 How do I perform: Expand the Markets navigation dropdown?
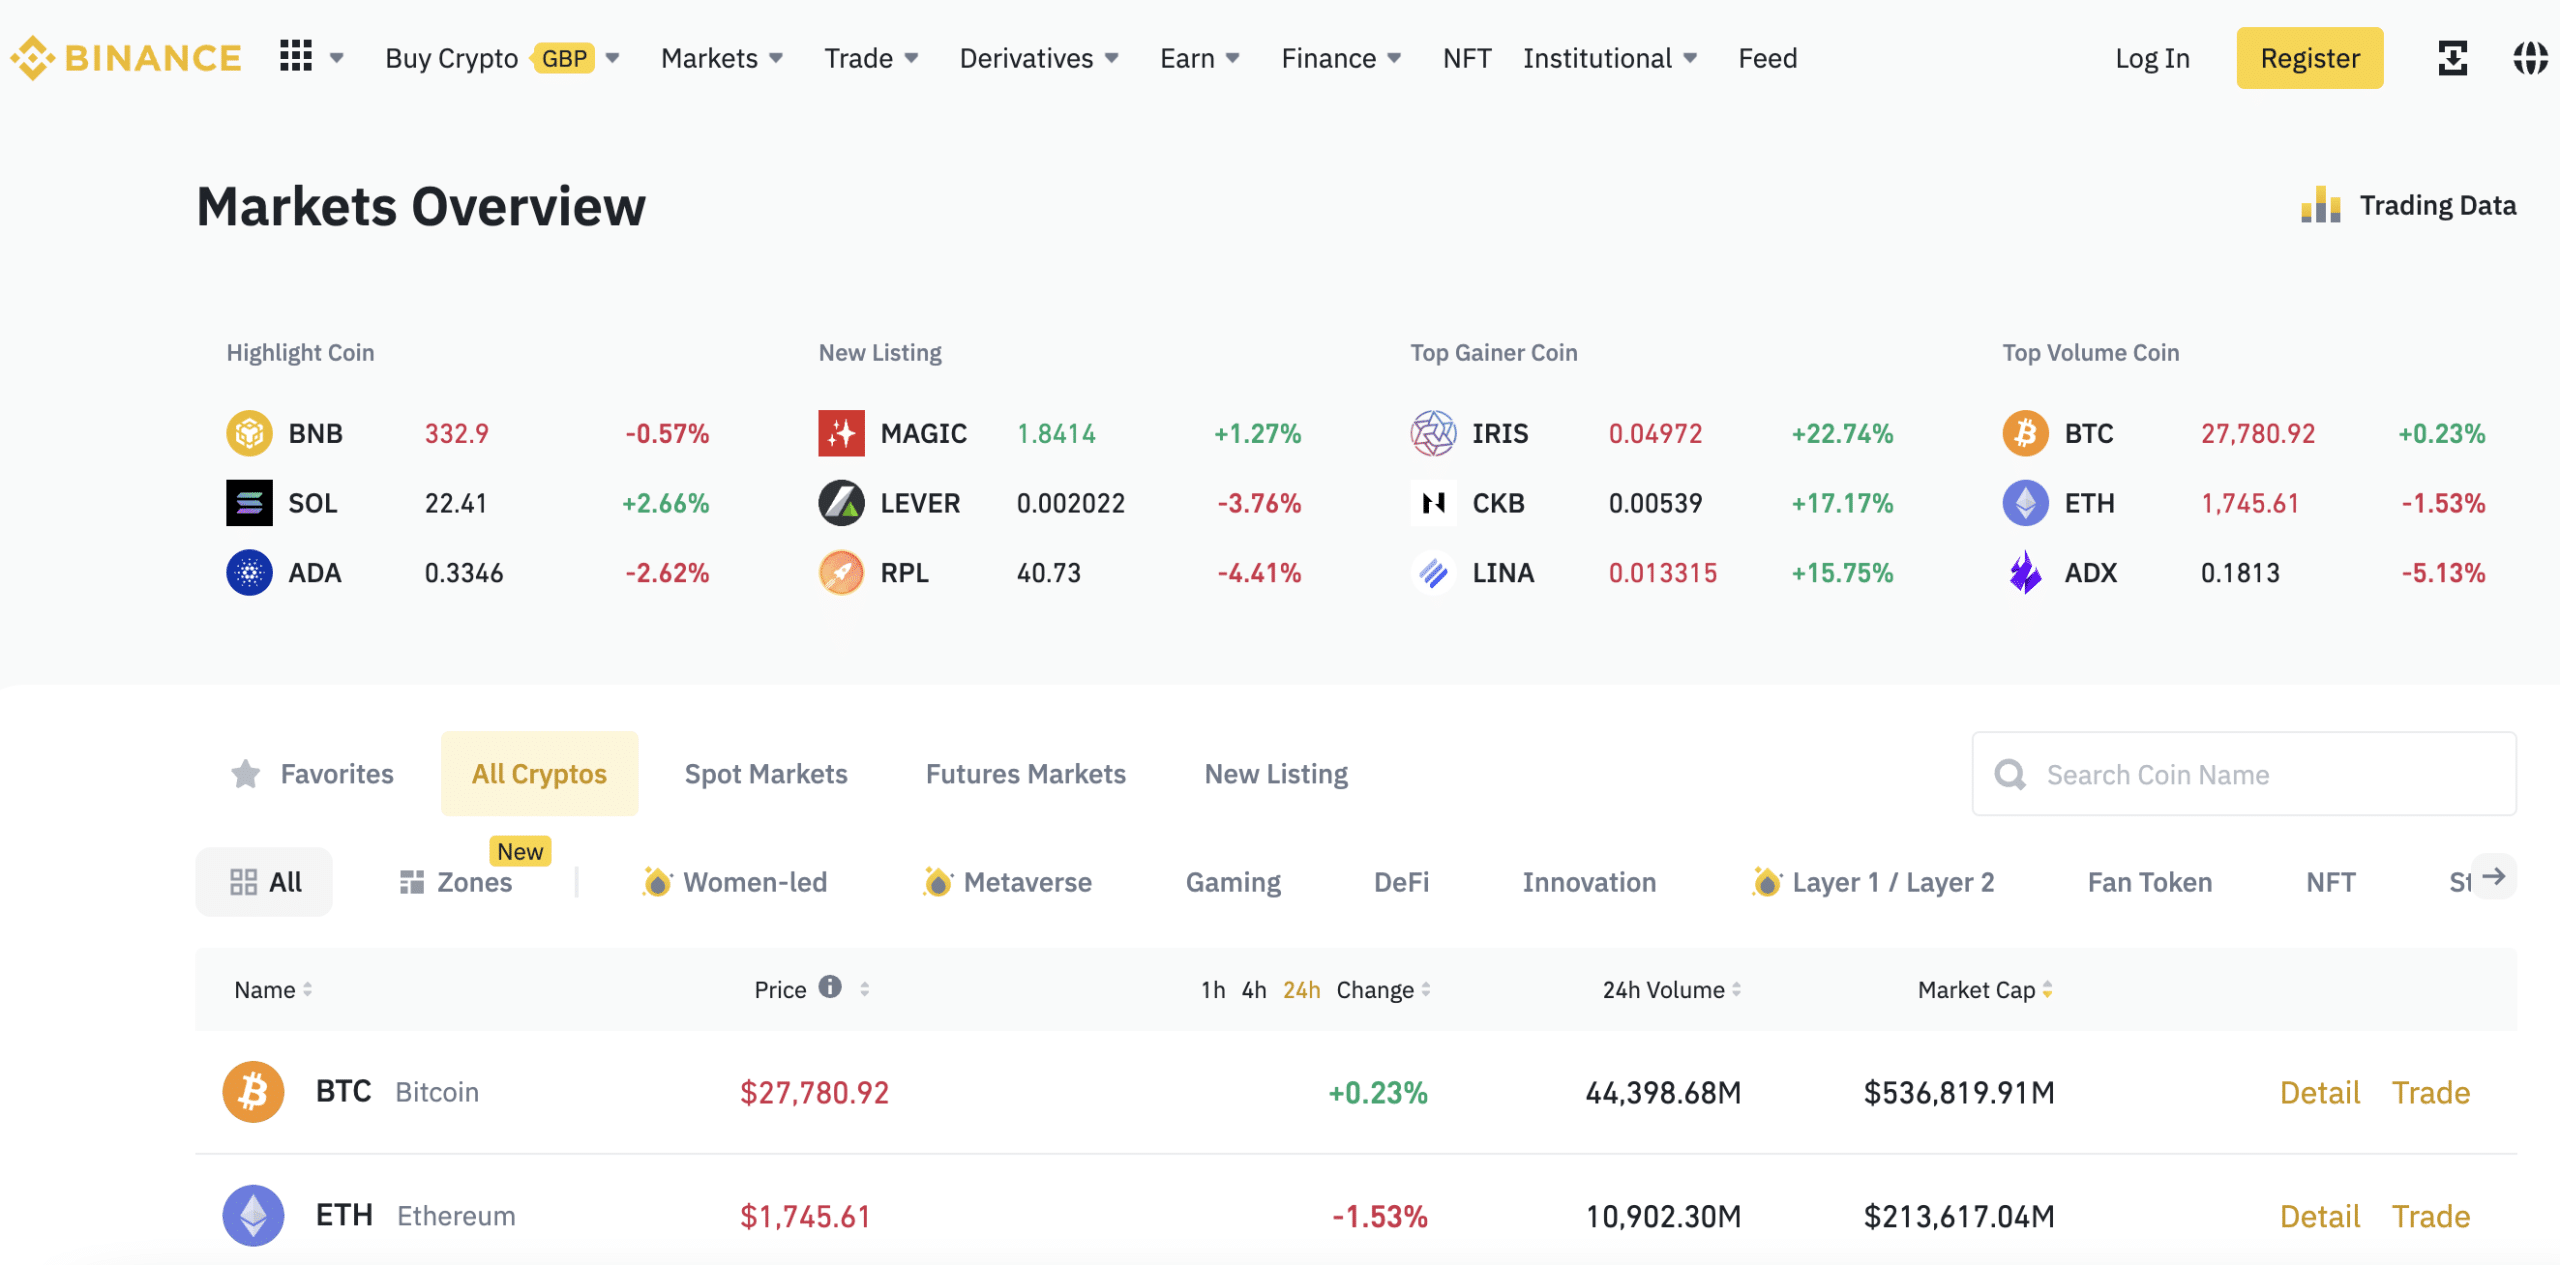pyautogui.click(x=720, y=55)
